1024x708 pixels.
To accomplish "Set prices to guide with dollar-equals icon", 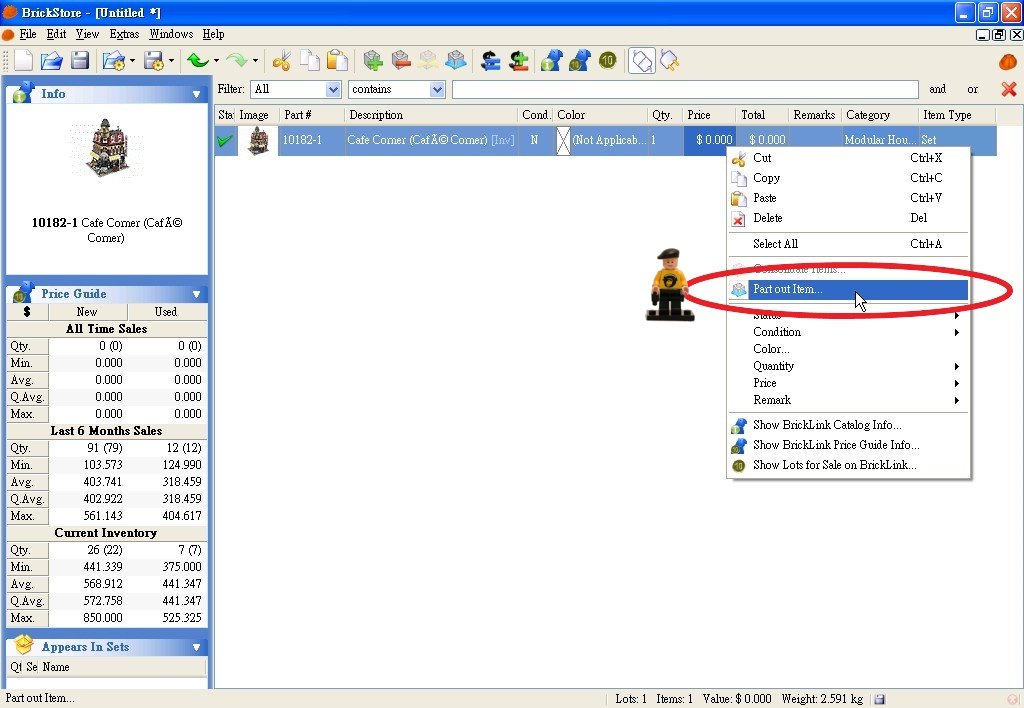I will (490, 61).
